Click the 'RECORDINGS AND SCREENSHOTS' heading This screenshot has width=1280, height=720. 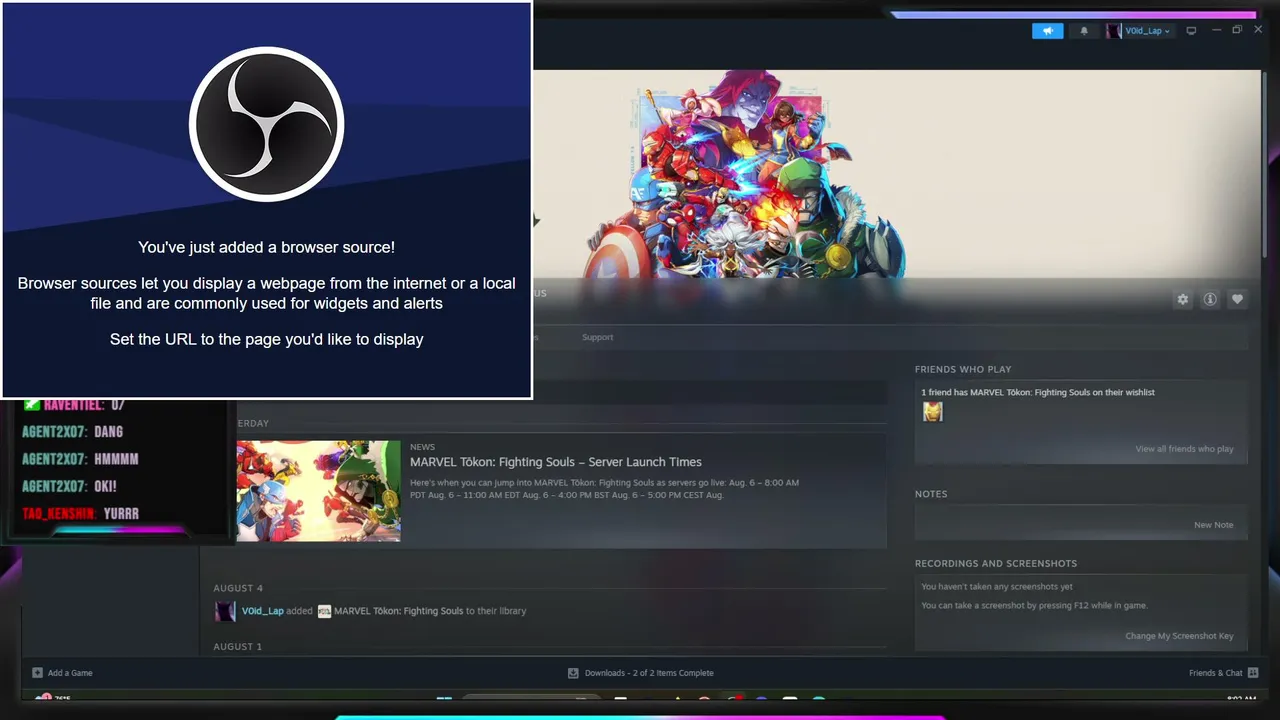(996, 564)
